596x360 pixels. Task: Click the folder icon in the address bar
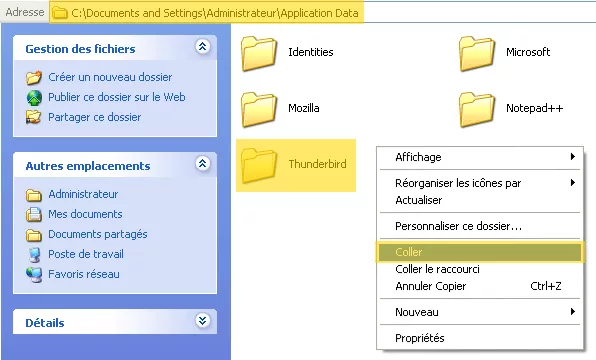pos(60,13)
